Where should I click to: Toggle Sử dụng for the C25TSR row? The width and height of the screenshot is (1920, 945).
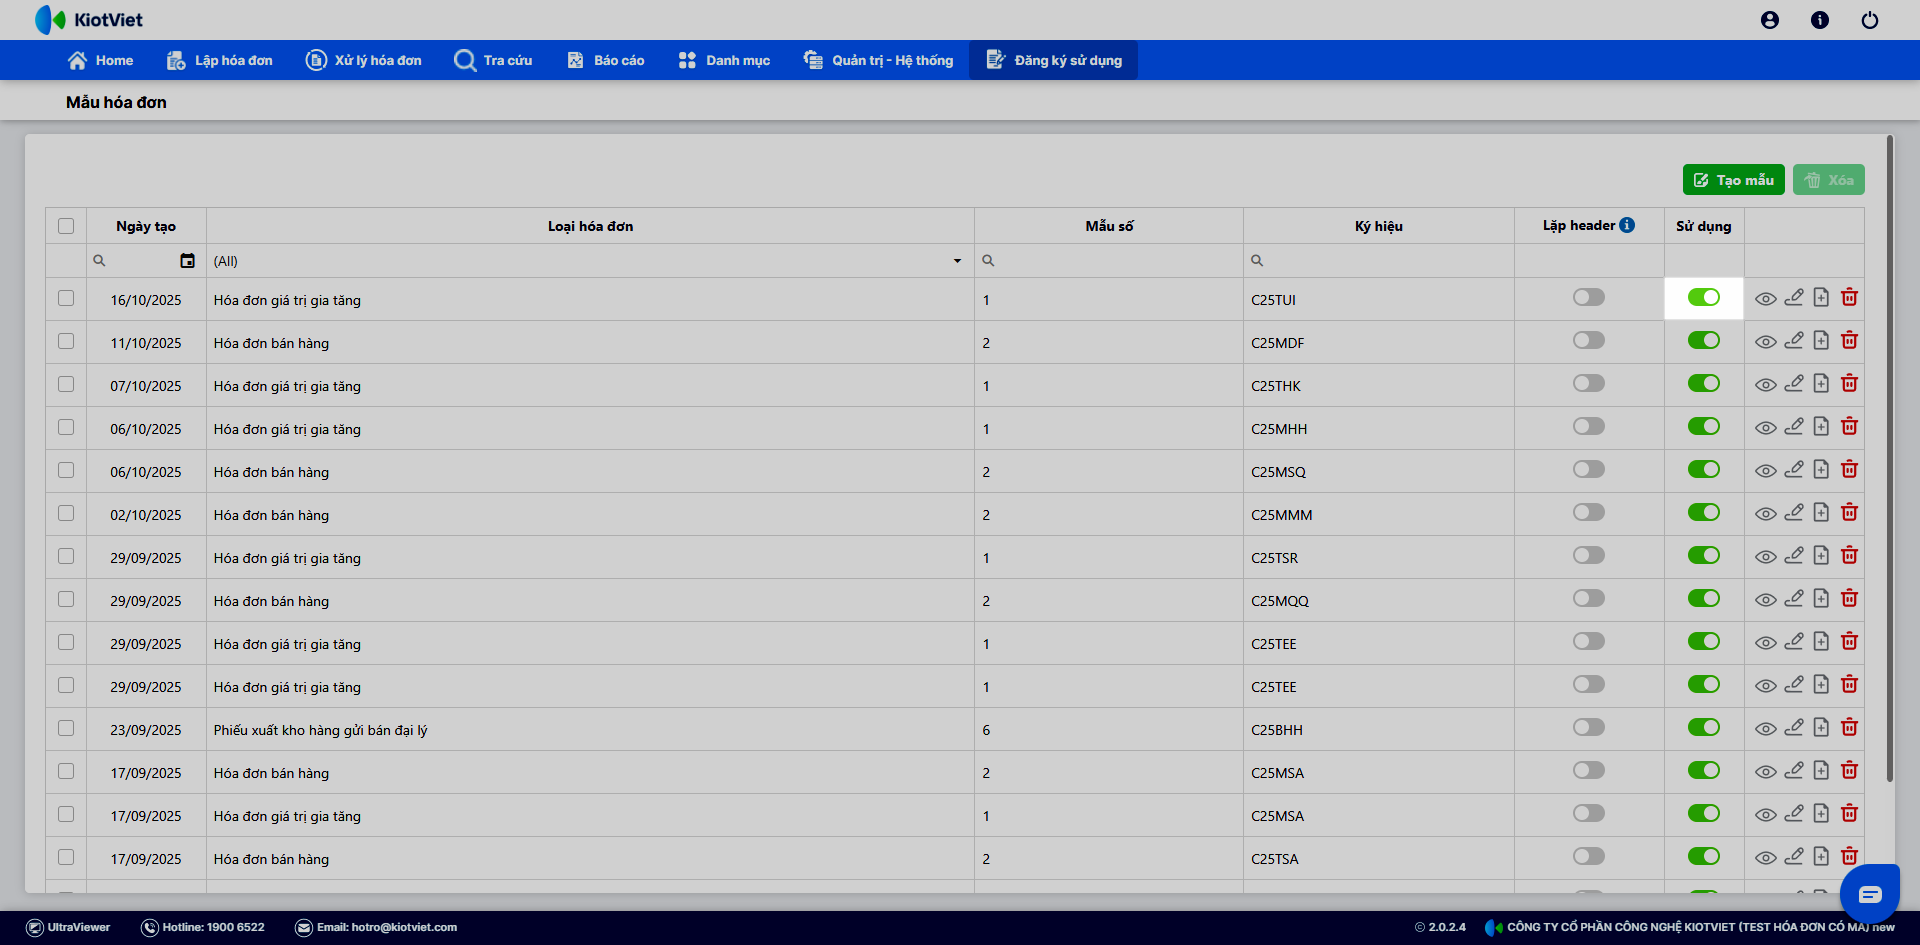[x=1704, y=555]
